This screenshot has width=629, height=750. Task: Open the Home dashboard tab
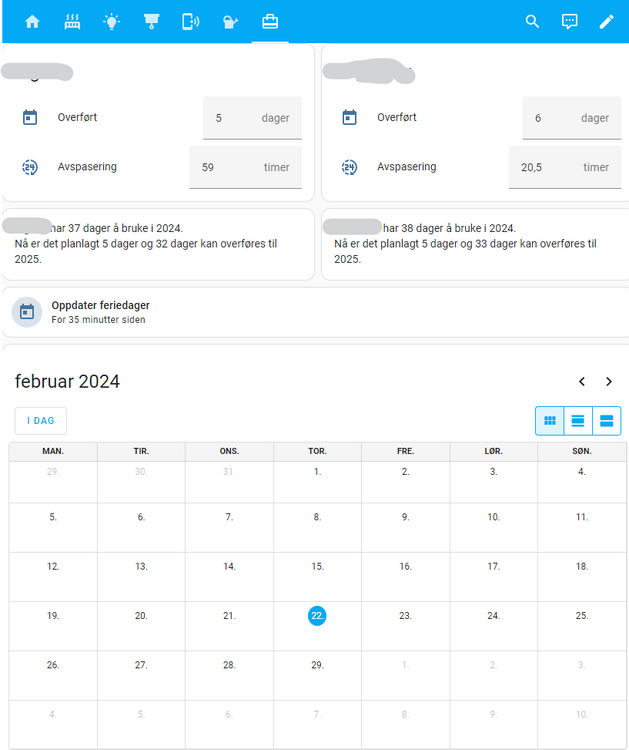pyautogui.click(x=32, y=21)
